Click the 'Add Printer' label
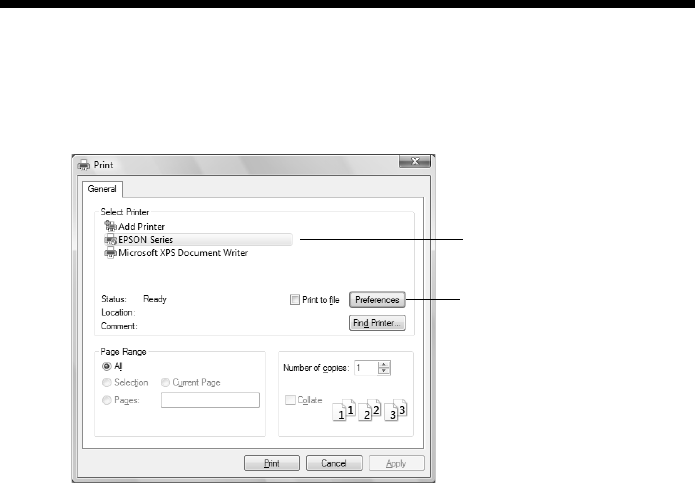Screen dimensions: 695x483 point(141,226)
